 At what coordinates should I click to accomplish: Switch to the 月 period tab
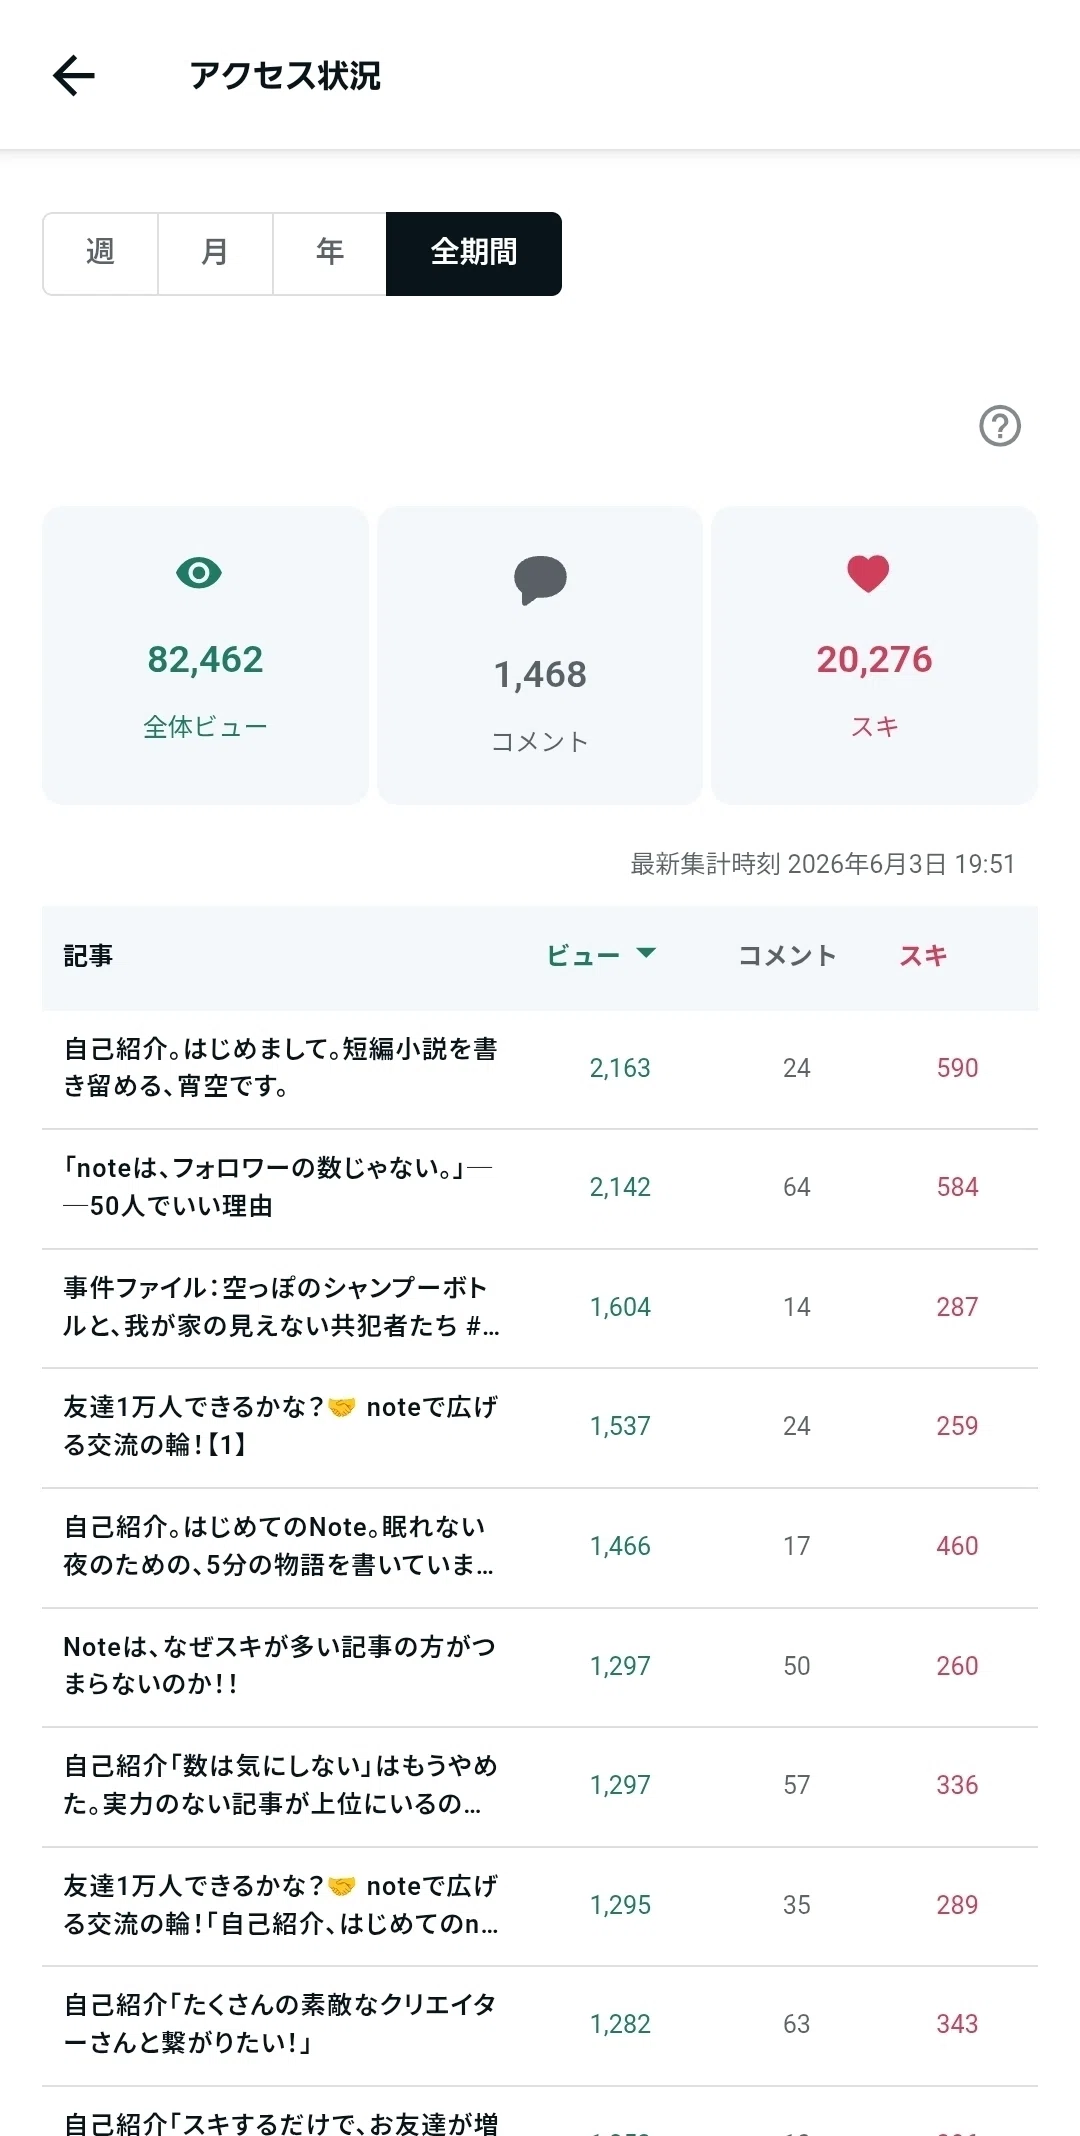(215, 253)
